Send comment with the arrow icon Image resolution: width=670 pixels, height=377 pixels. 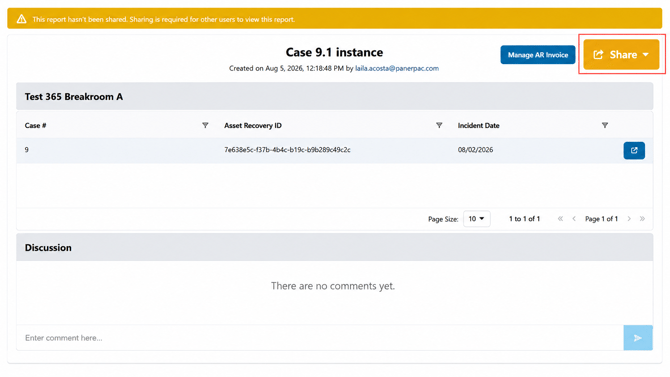(638, 338)
